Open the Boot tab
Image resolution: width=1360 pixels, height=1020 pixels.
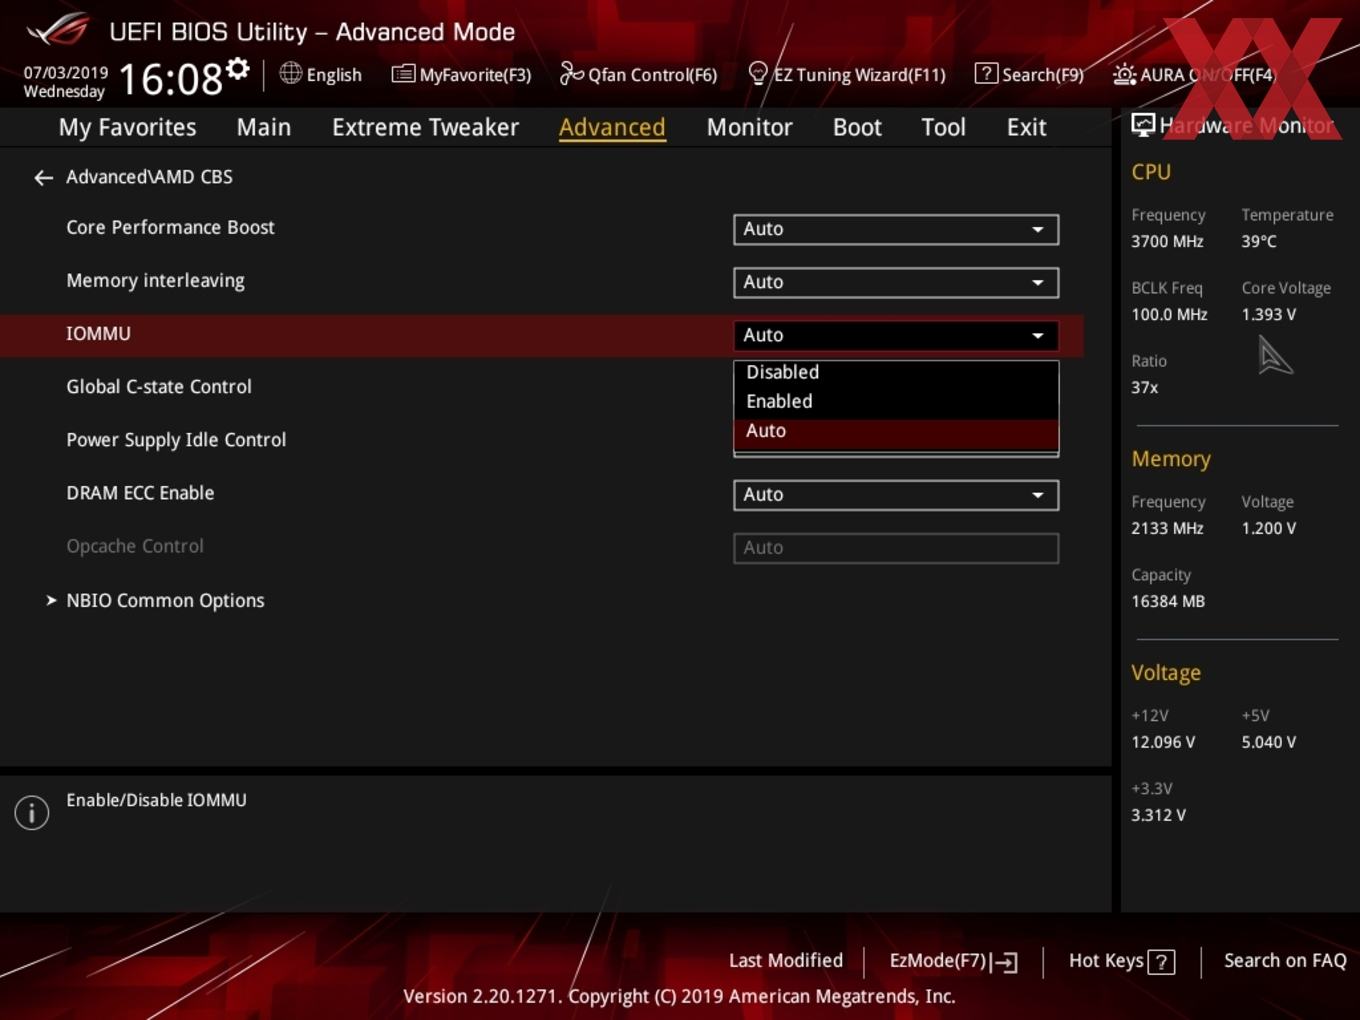(x=857, y=127)
